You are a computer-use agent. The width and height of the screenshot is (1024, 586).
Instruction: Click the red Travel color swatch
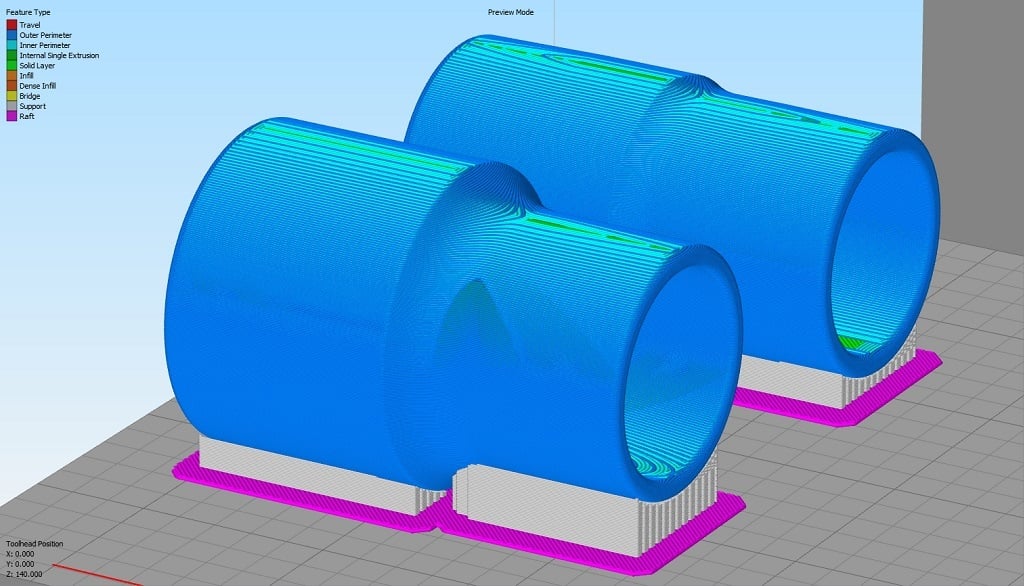(12, 25)
